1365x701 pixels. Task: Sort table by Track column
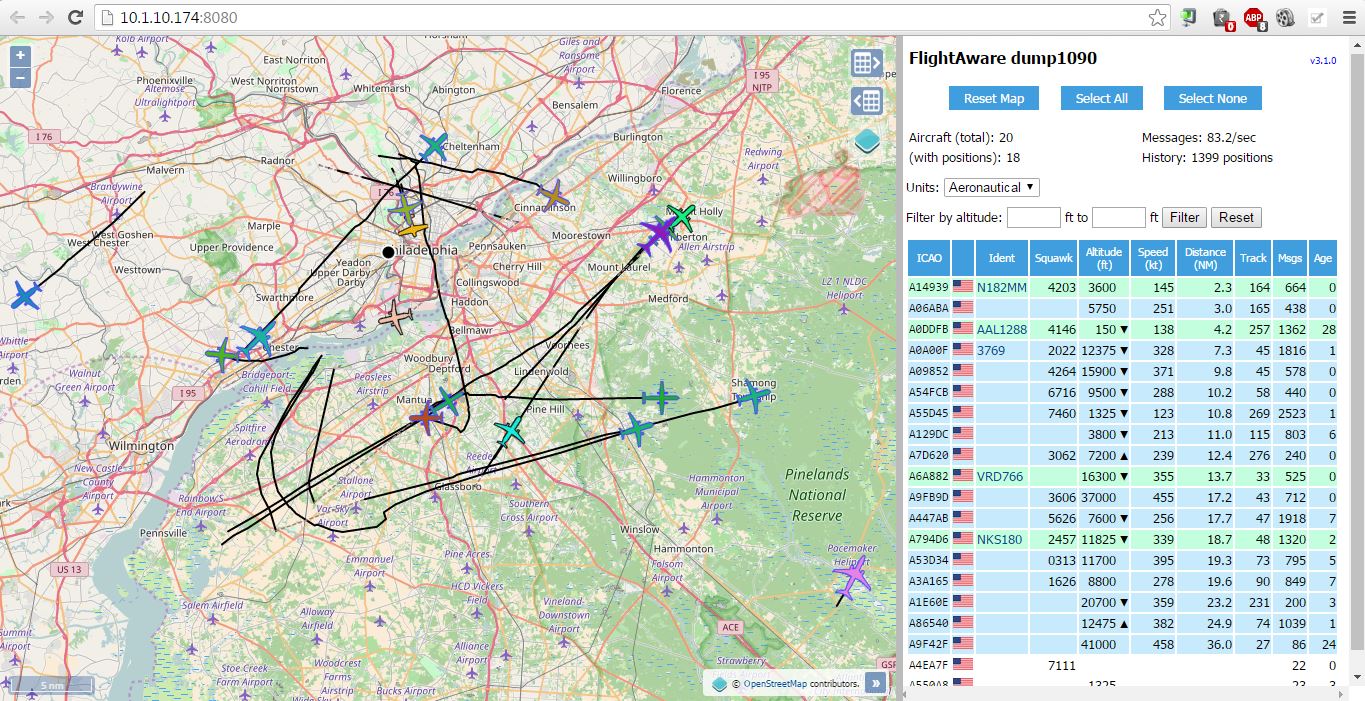(1253, 258)
